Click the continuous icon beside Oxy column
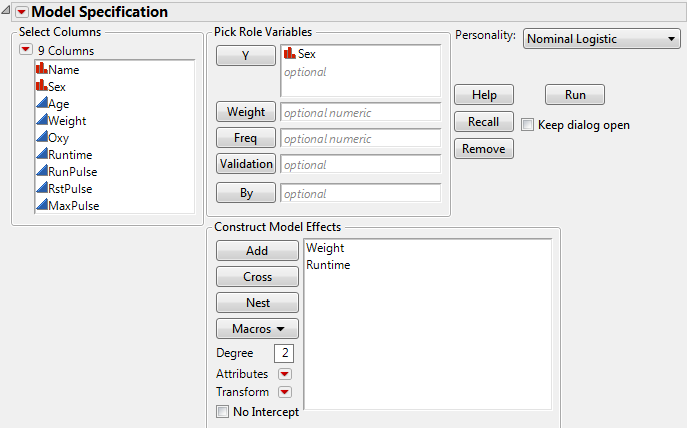This screenshot has height=428, width=687. [41, 138]
